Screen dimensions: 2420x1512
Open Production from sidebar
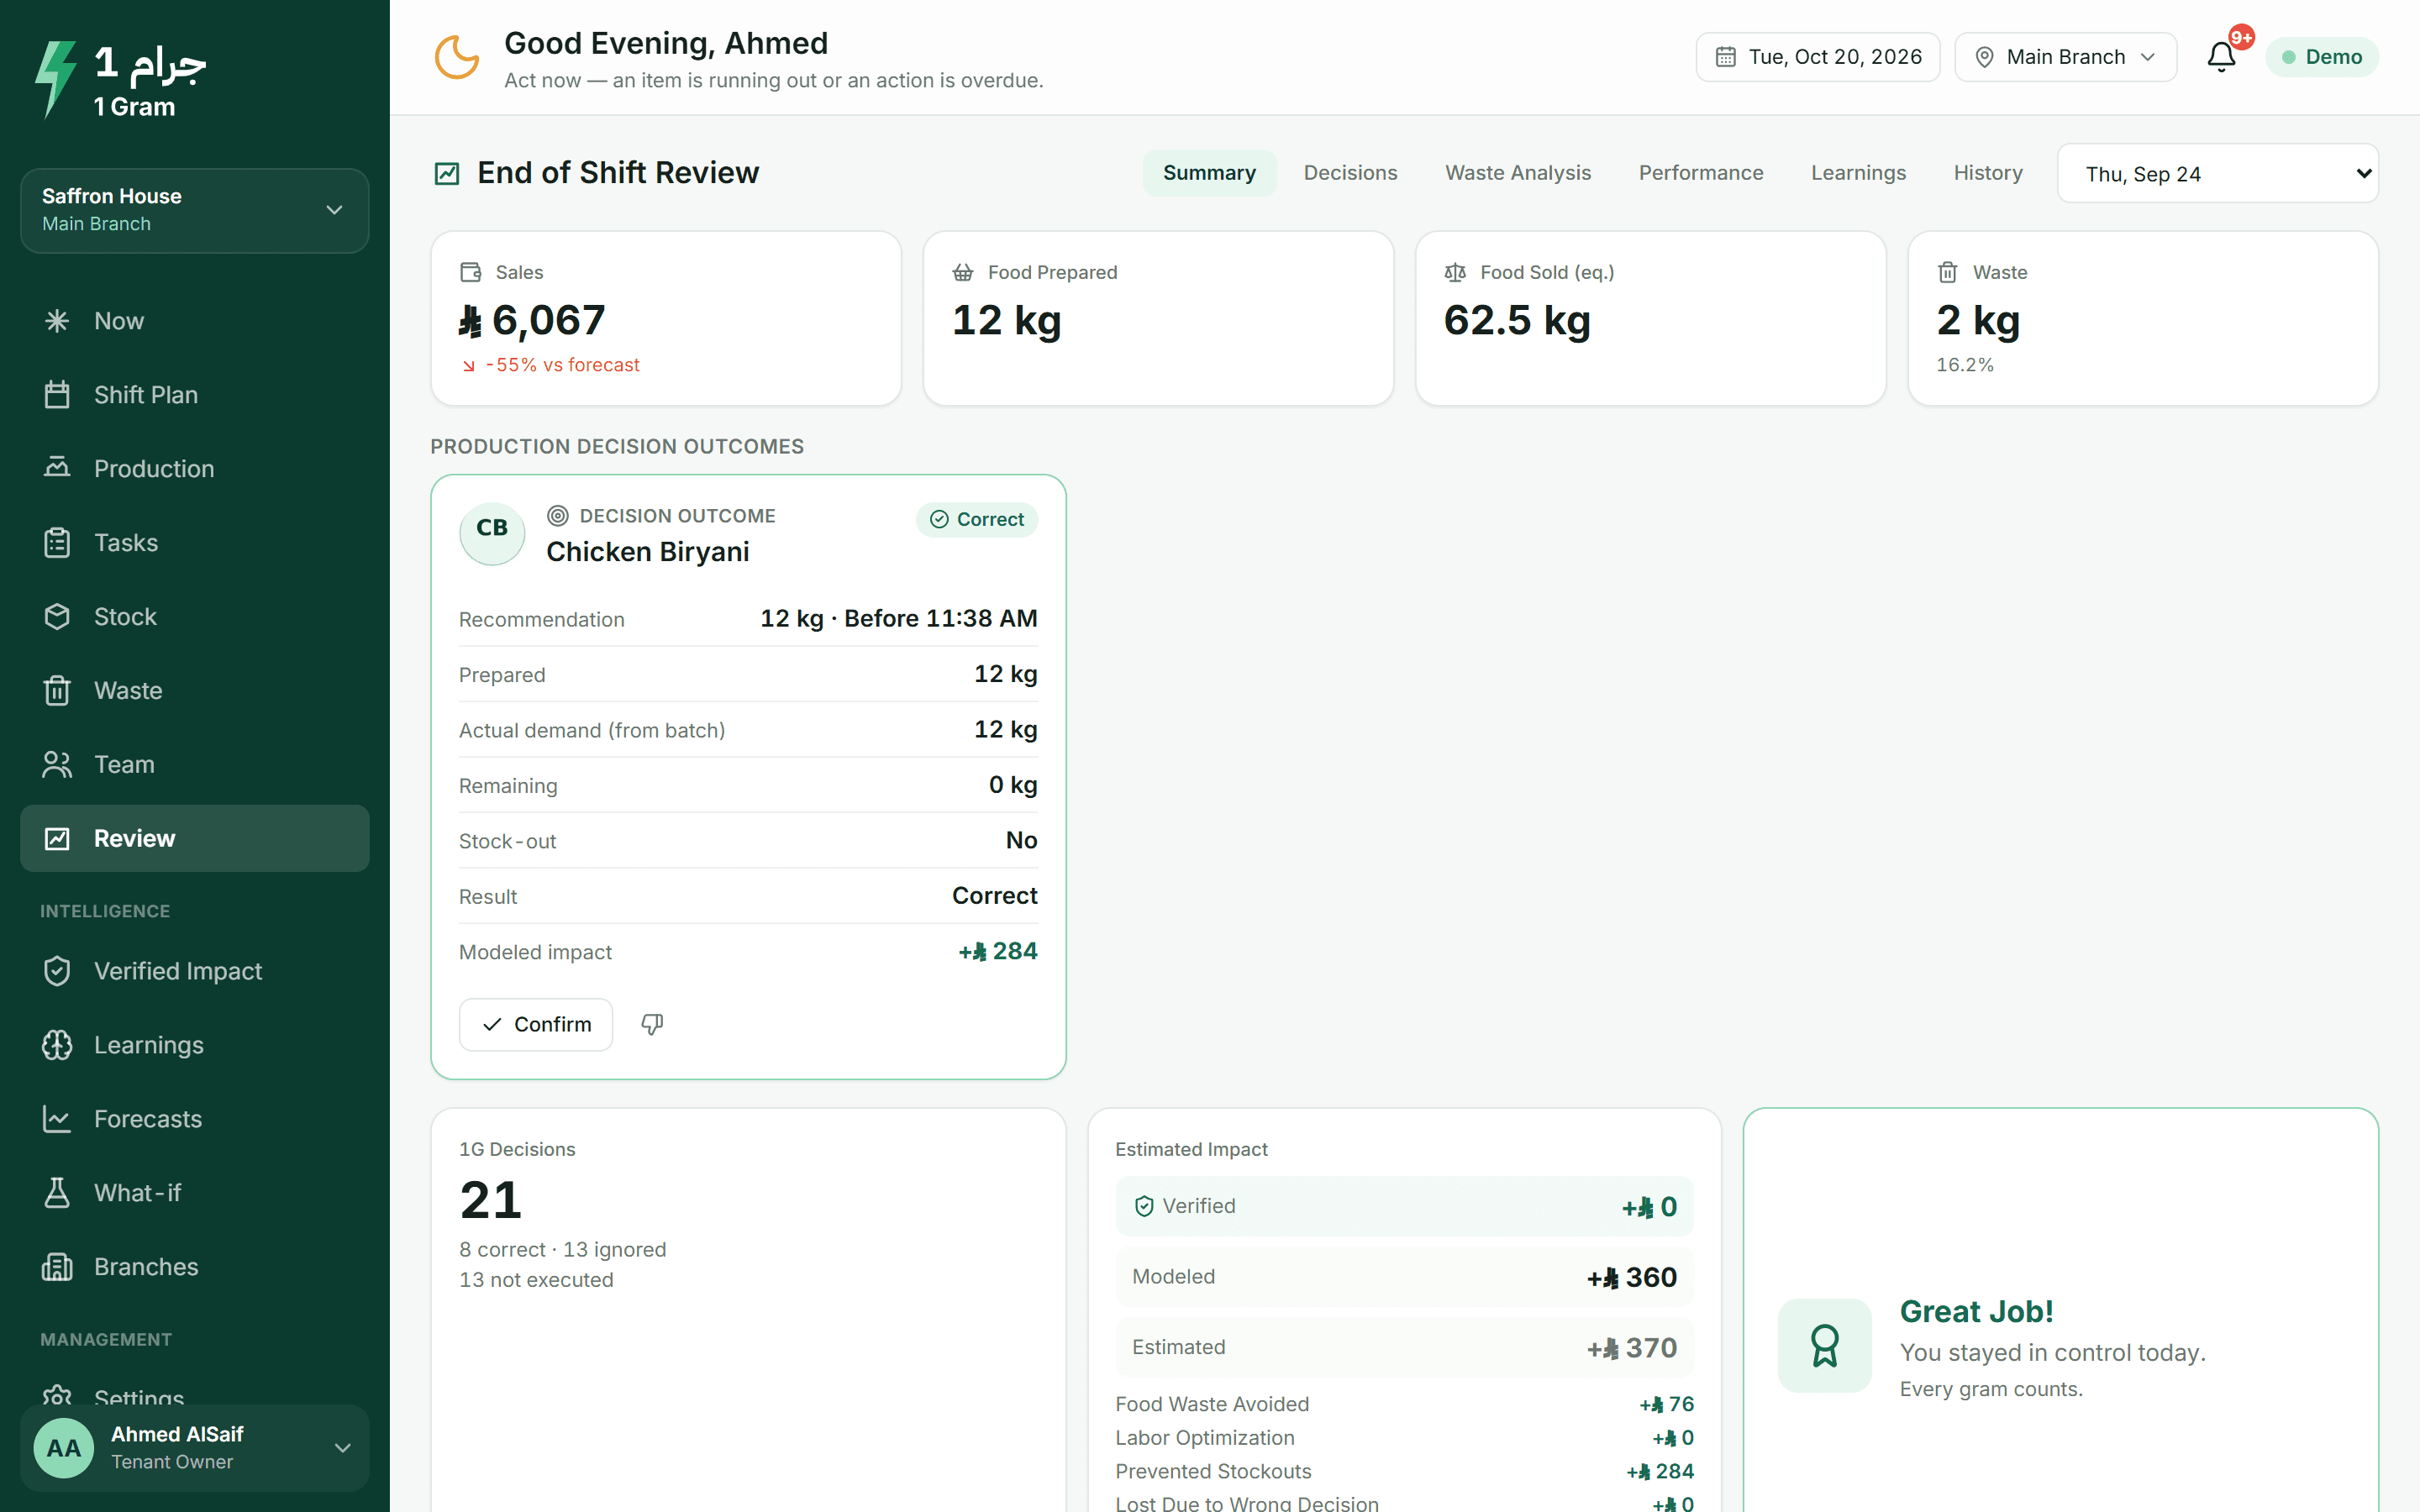(195, 469)
